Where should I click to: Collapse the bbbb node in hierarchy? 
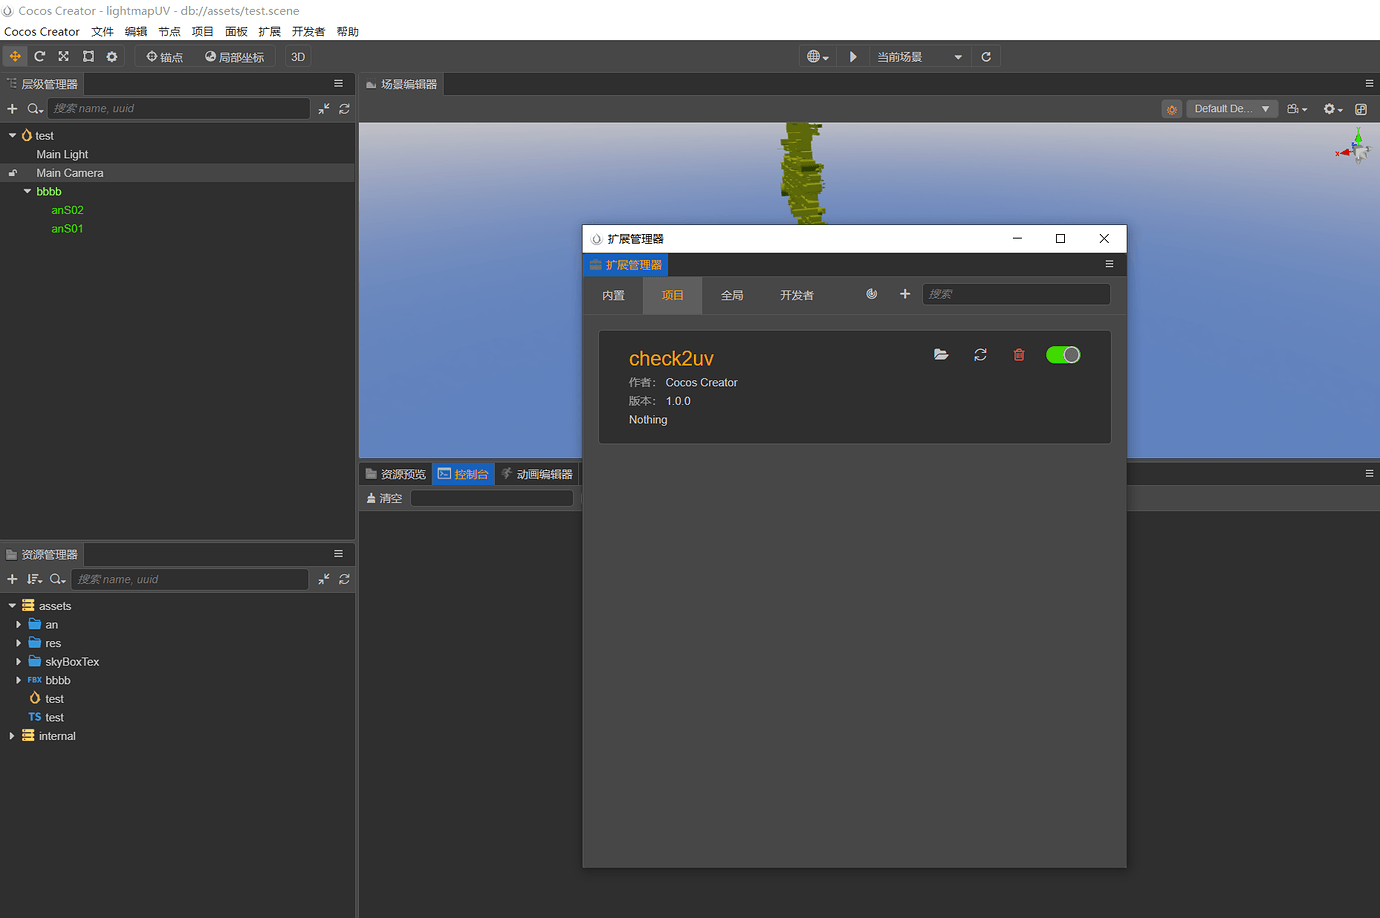(x=27, y=192)
